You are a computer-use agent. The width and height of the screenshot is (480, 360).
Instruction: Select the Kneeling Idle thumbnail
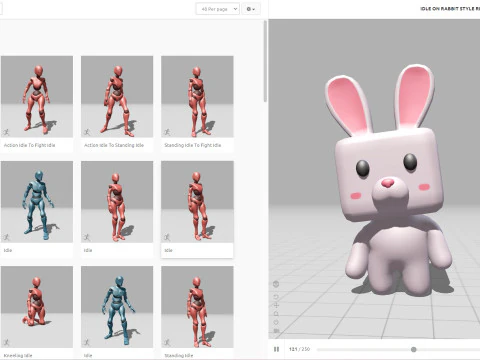(37, 307)
